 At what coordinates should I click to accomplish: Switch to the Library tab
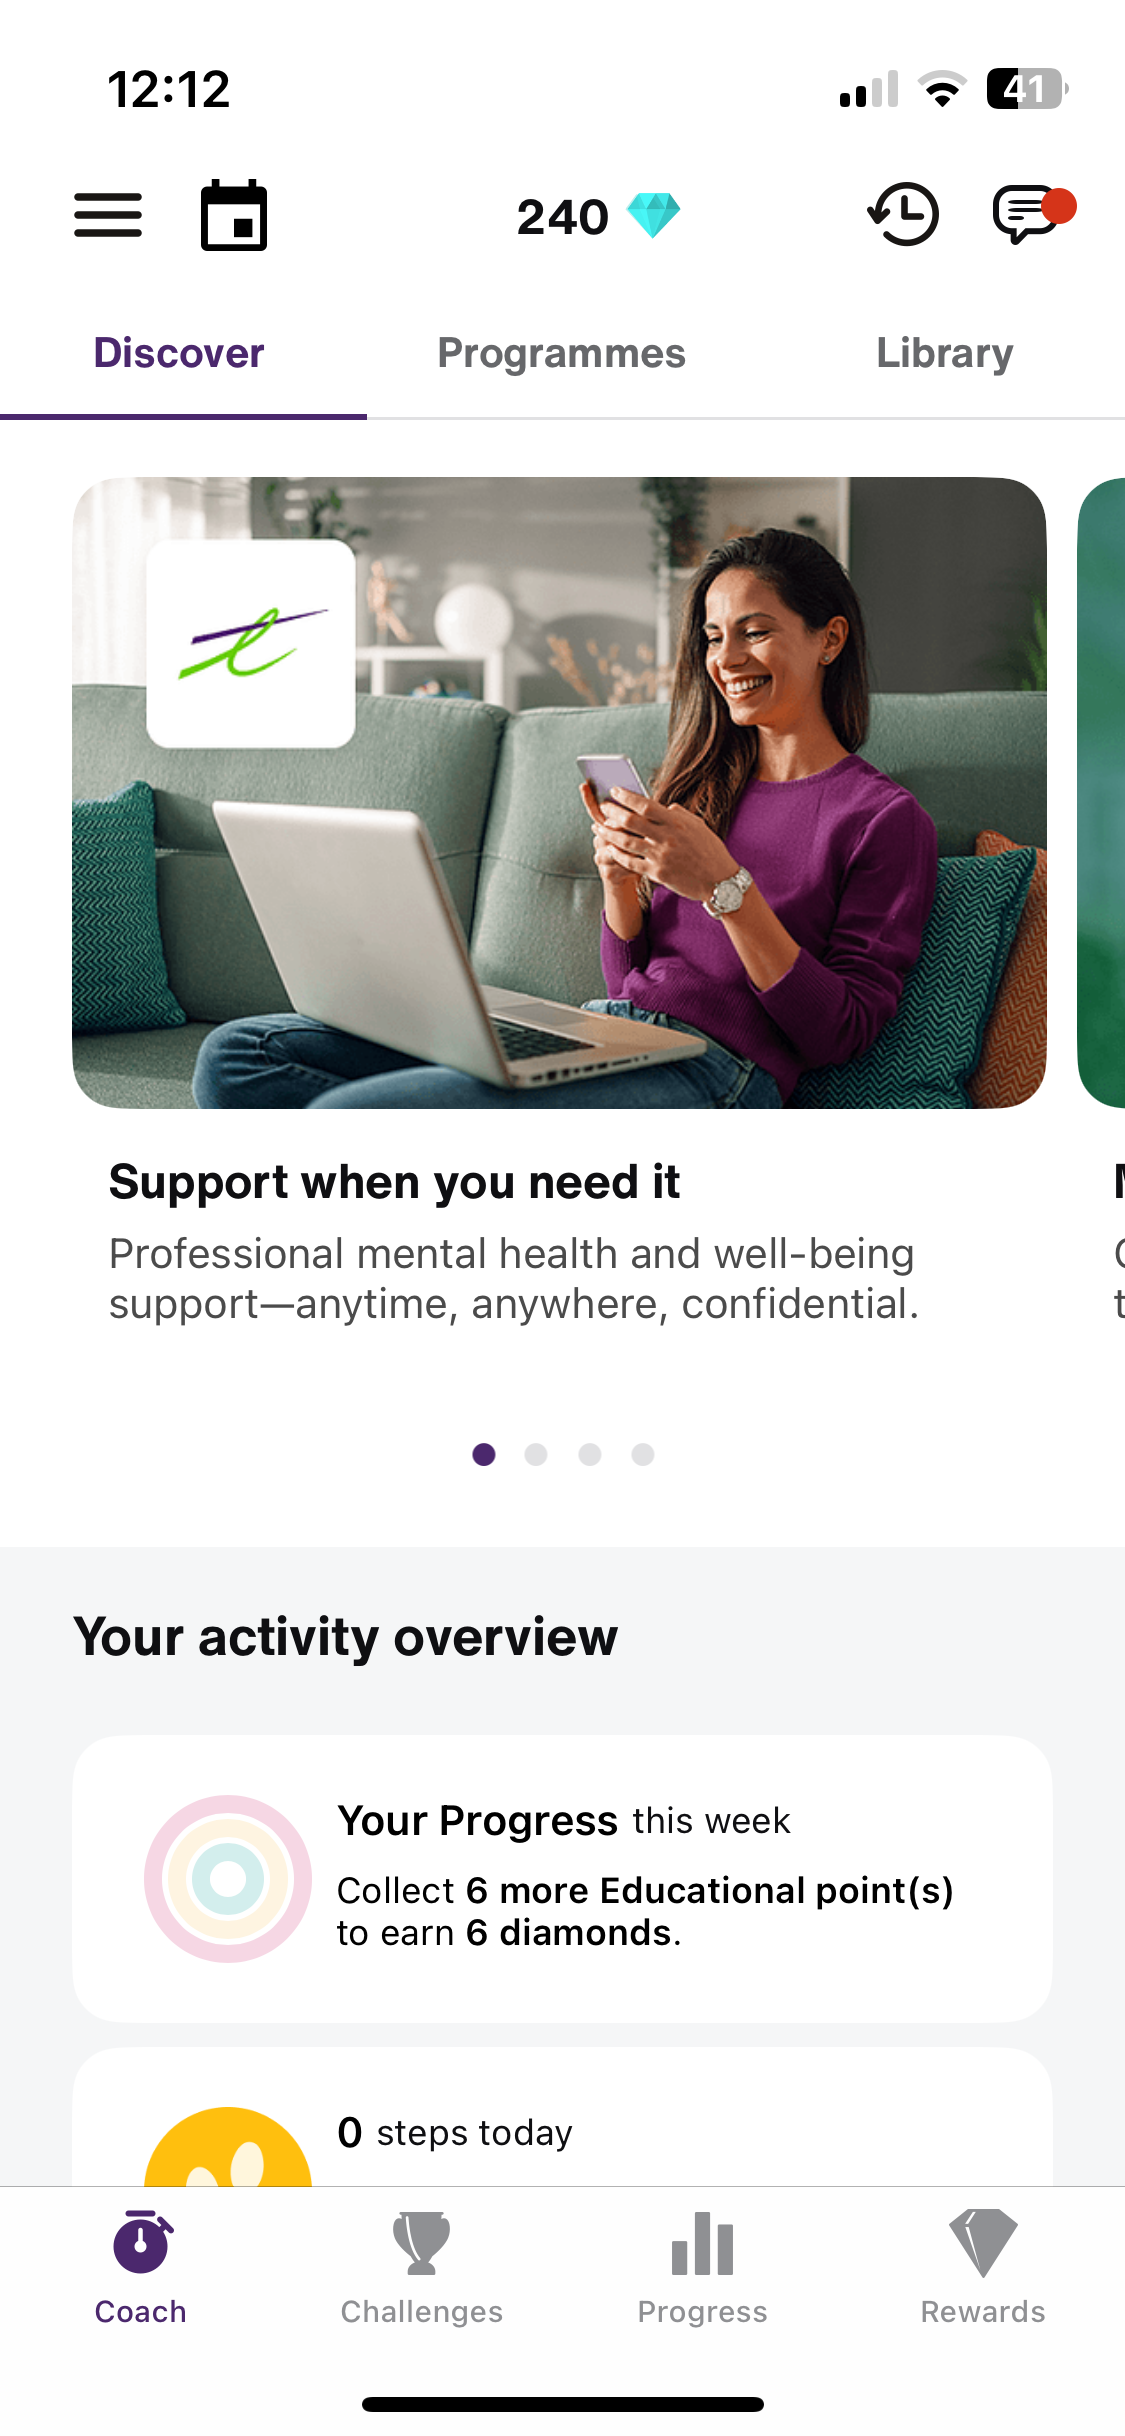pos(945,353)
